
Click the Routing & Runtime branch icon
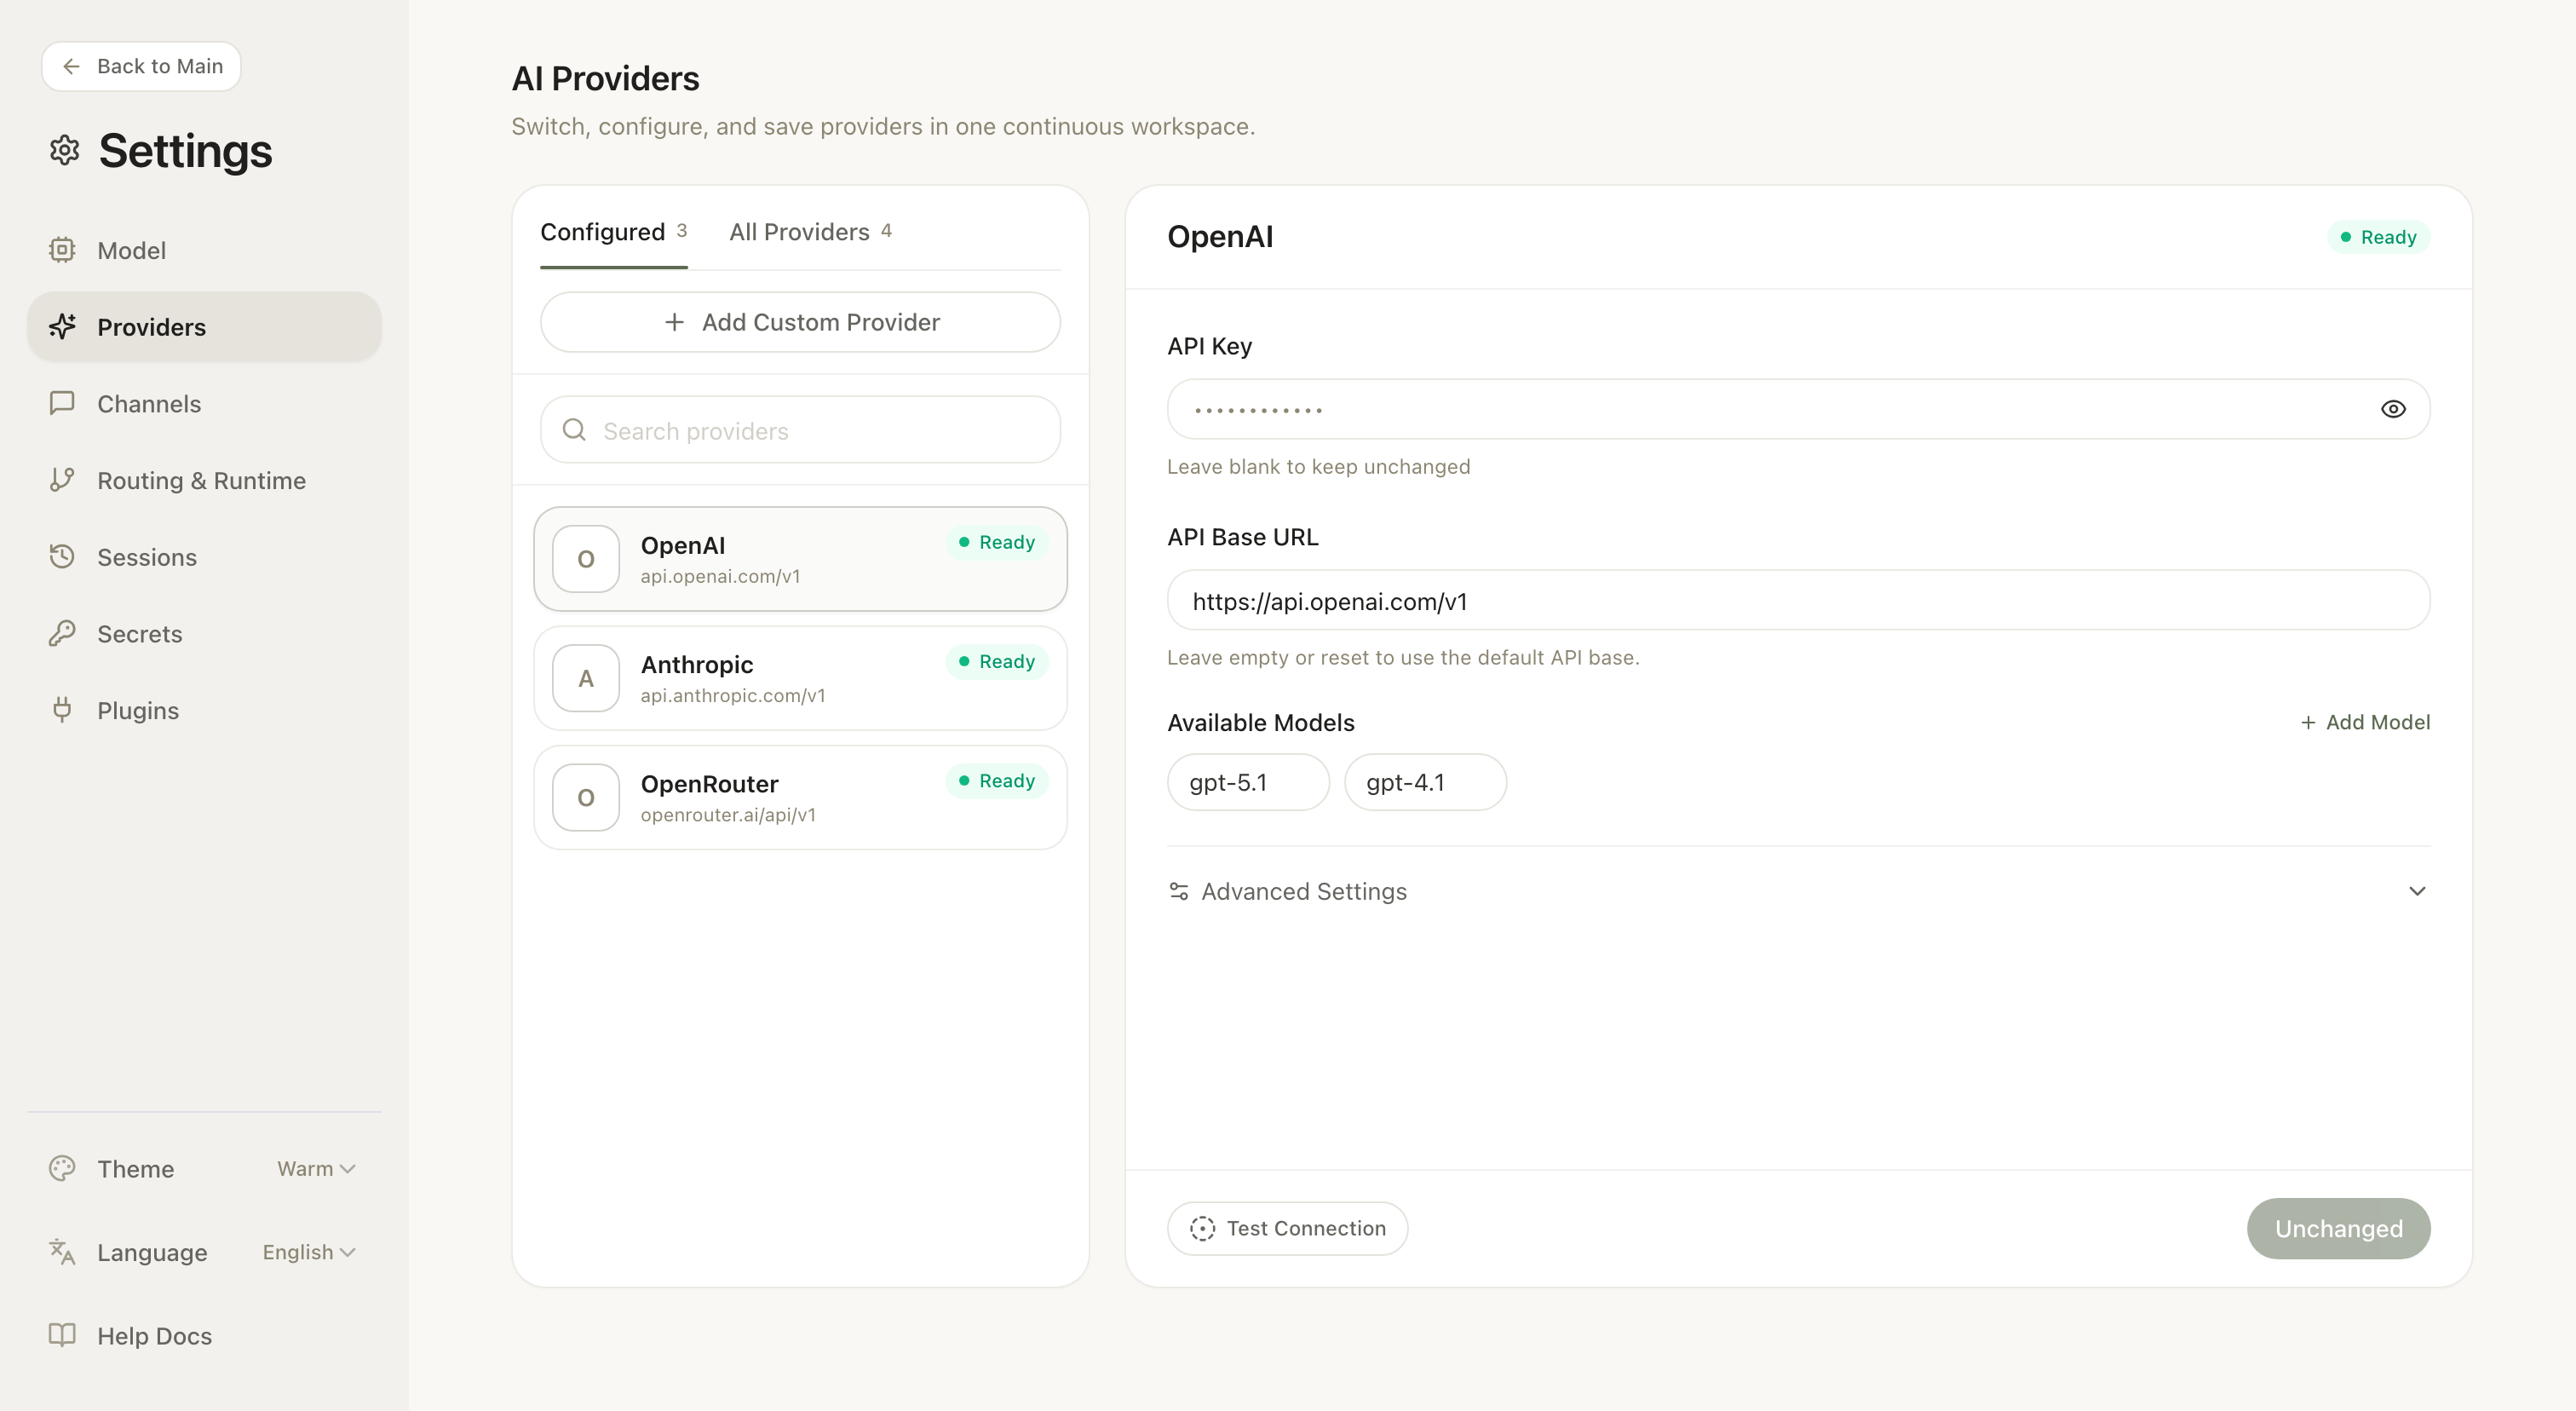[x=62, y=480]
